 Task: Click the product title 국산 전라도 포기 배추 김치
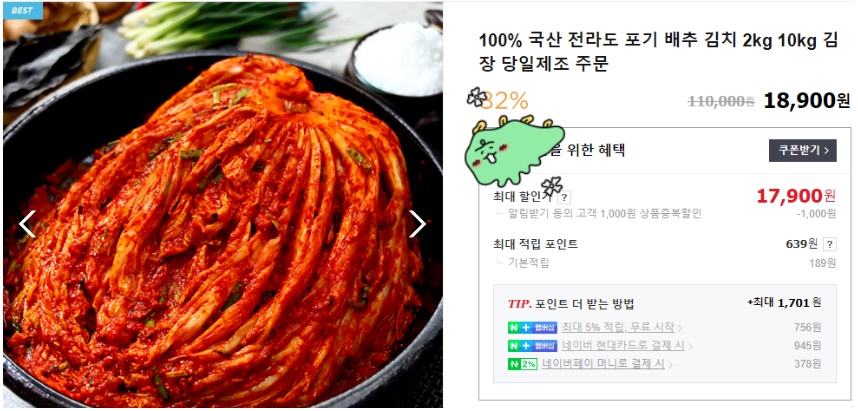pos(658,53)
